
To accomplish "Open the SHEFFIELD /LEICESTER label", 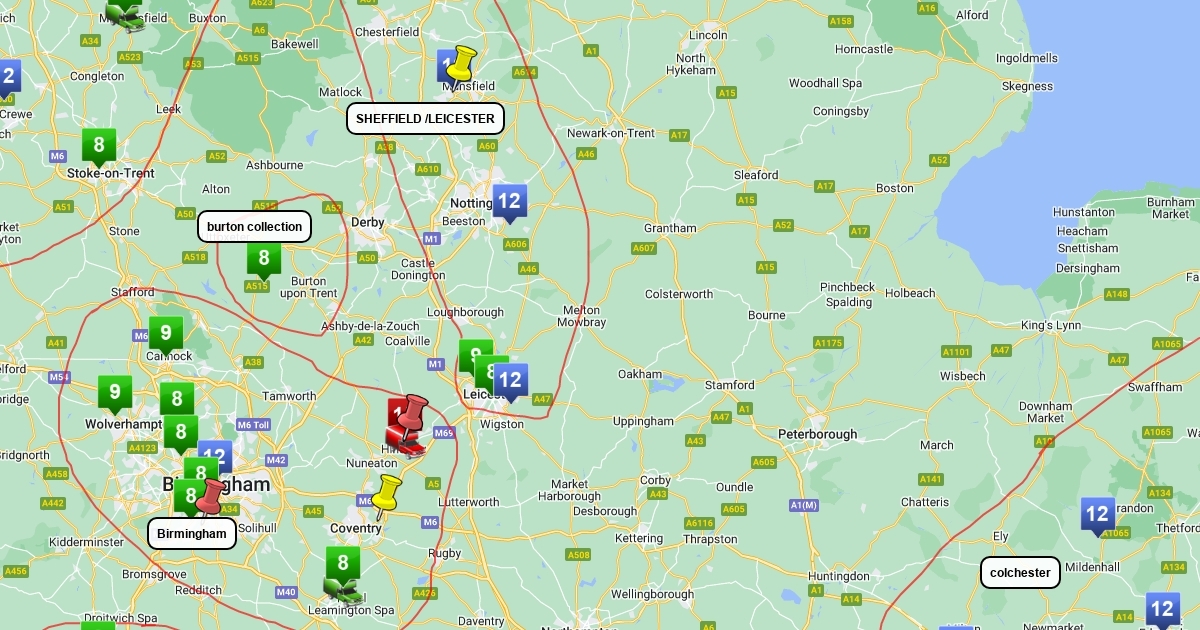I will coord(425,118).
